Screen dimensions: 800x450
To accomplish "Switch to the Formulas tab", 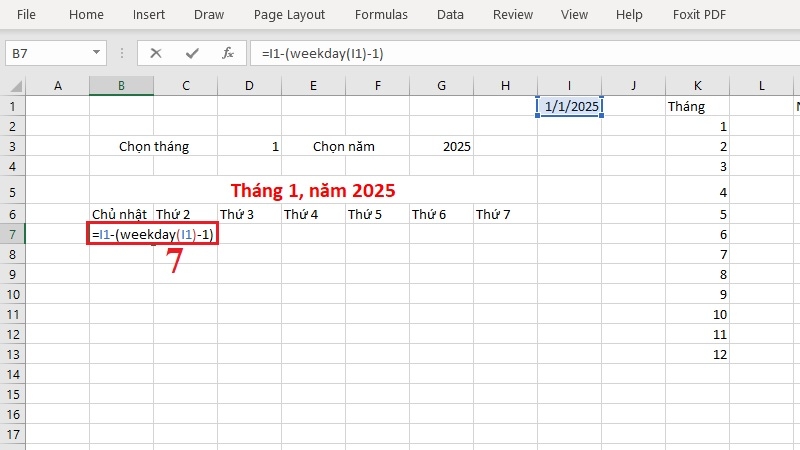I will (381, 15).
